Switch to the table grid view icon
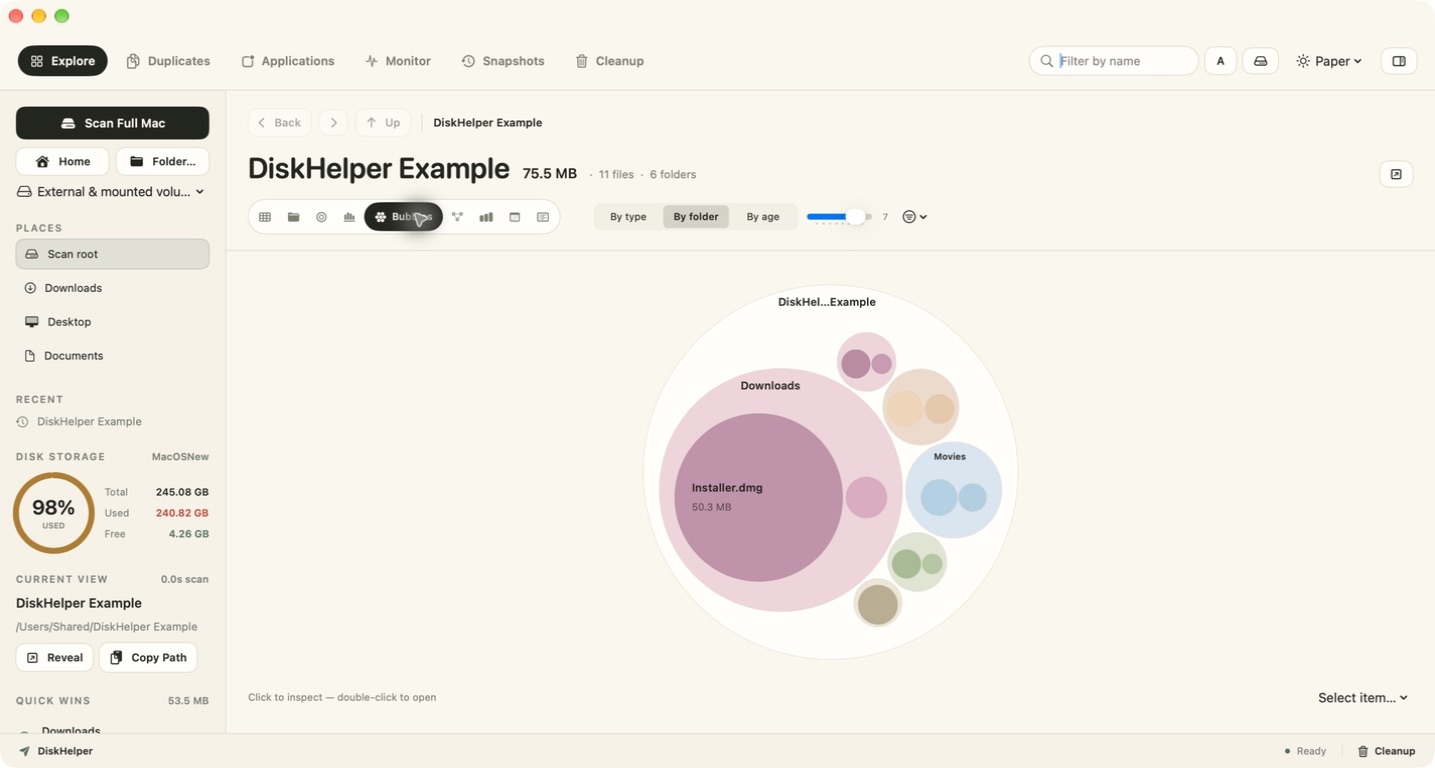Image resolution: width=1435 pixels, height=768 pixels. (x=265, y=217)
